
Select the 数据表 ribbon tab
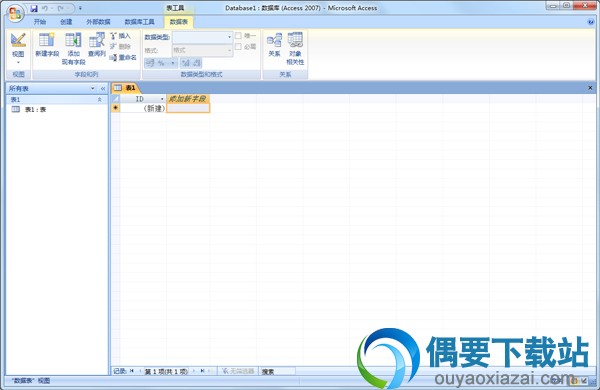[x=179, y=22]
